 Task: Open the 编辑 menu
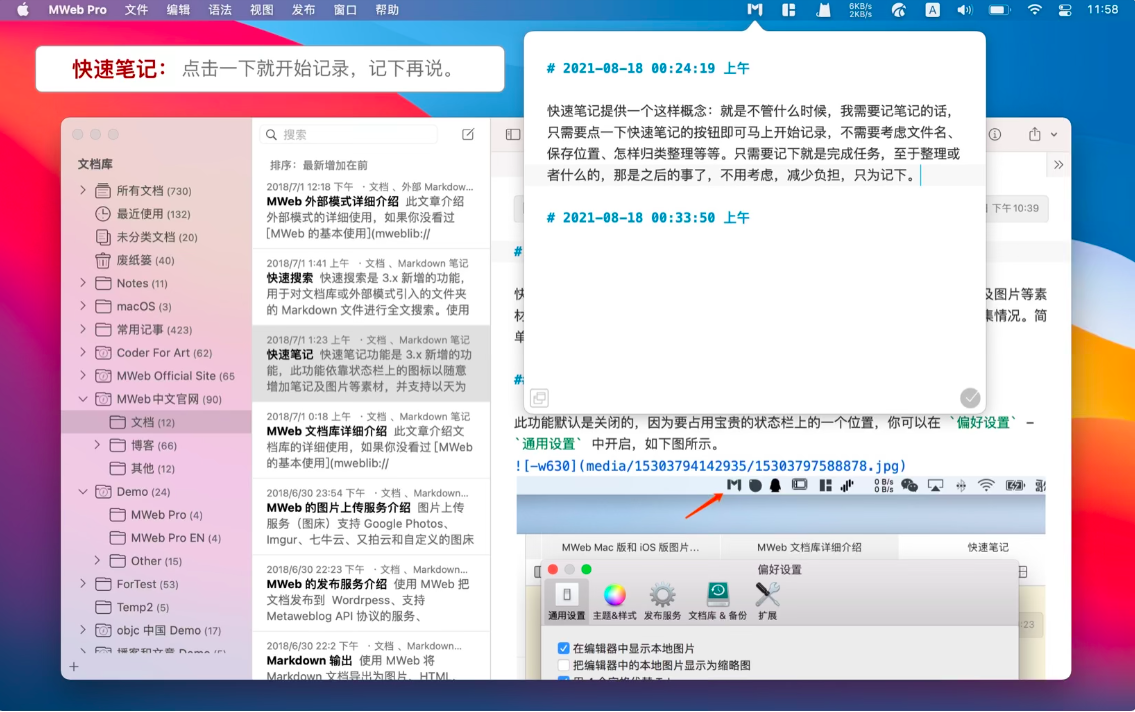[x=178, y=9]
